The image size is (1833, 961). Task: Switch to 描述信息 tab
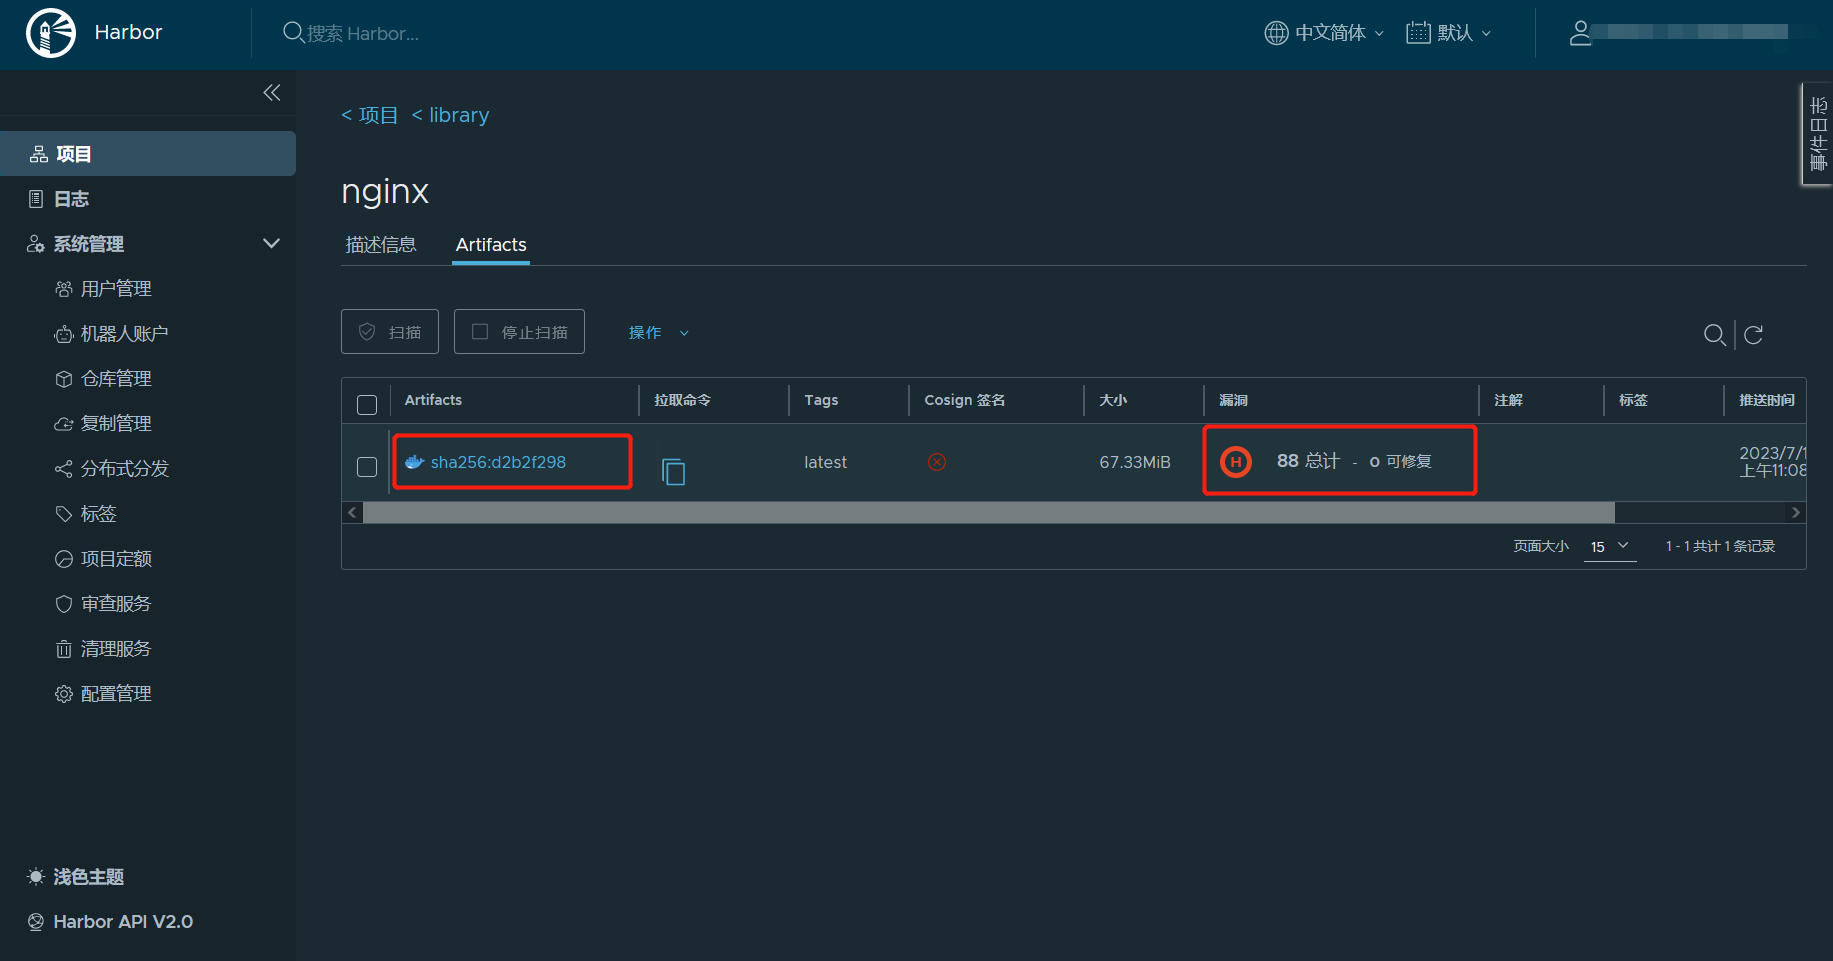(x=380, y=245)
